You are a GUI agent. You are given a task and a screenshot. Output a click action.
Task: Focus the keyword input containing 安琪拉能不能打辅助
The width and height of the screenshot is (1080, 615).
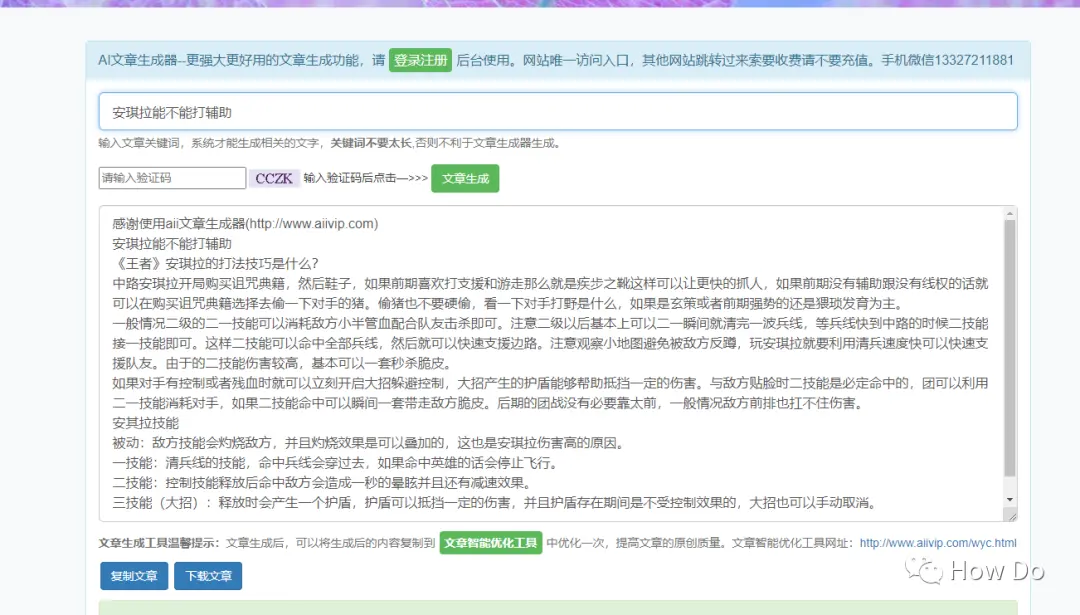[x=558, y=112]
